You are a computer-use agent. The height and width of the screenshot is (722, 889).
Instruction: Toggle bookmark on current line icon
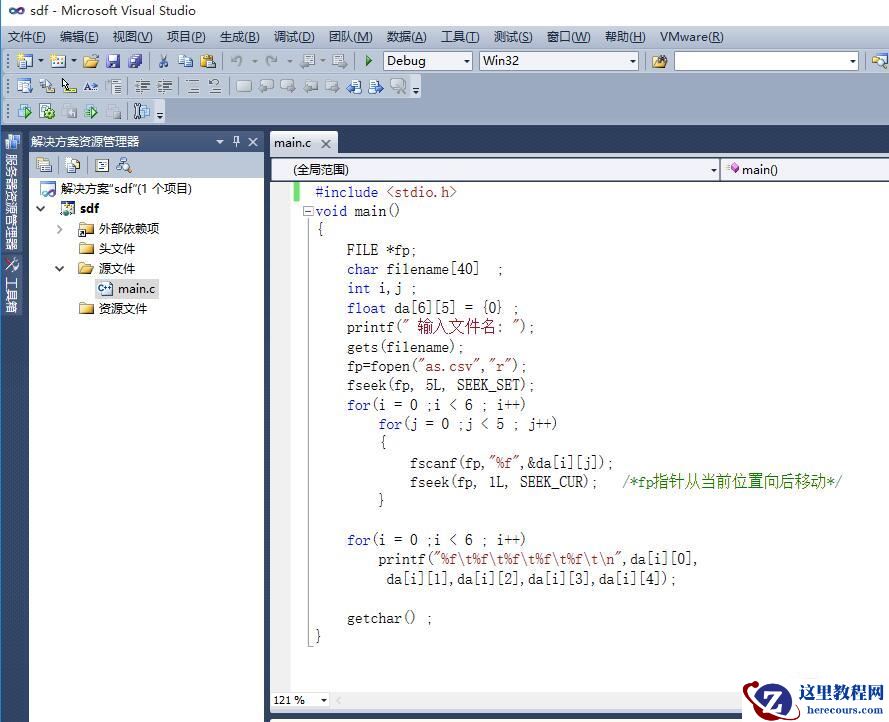coord(244,86)
